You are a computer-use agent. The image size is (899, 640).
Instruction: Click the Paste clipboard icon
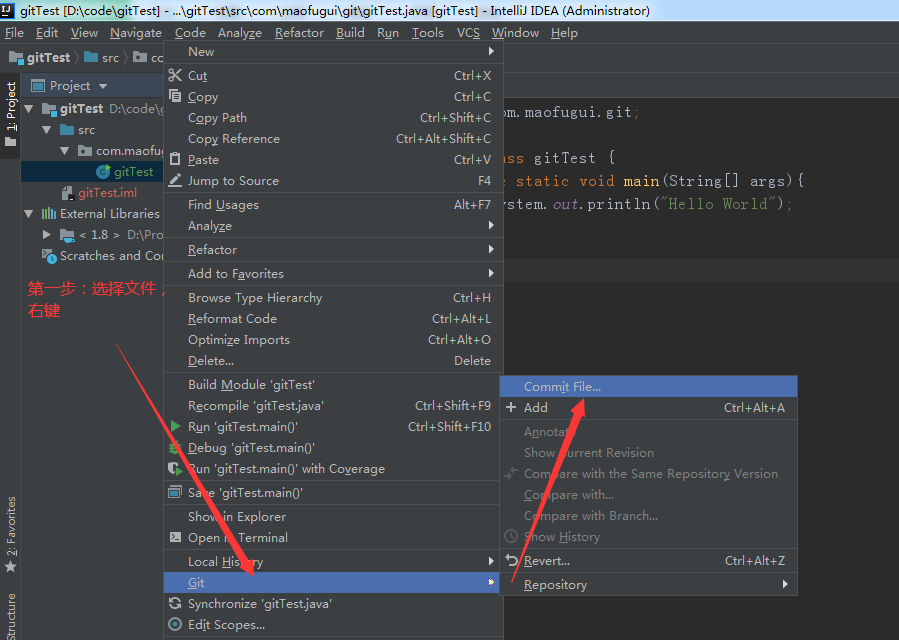(x=175, y=159)
